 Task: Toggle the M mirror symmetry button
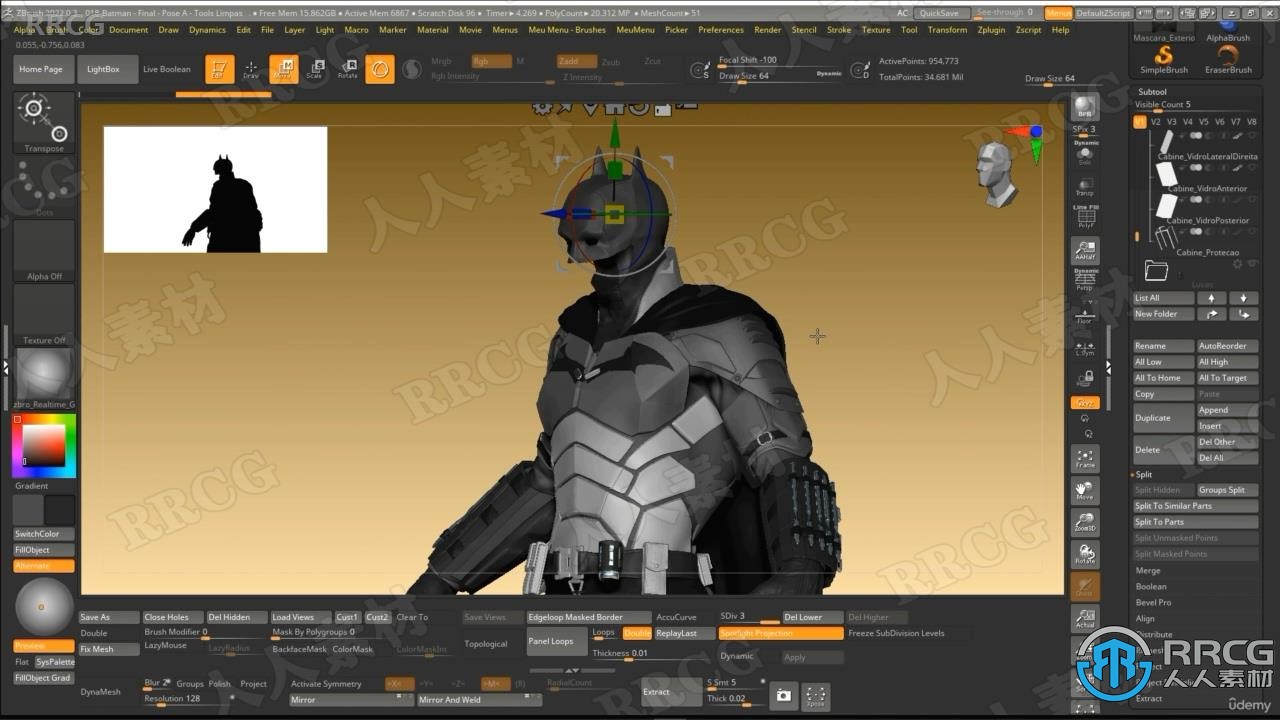click(494, 684)
